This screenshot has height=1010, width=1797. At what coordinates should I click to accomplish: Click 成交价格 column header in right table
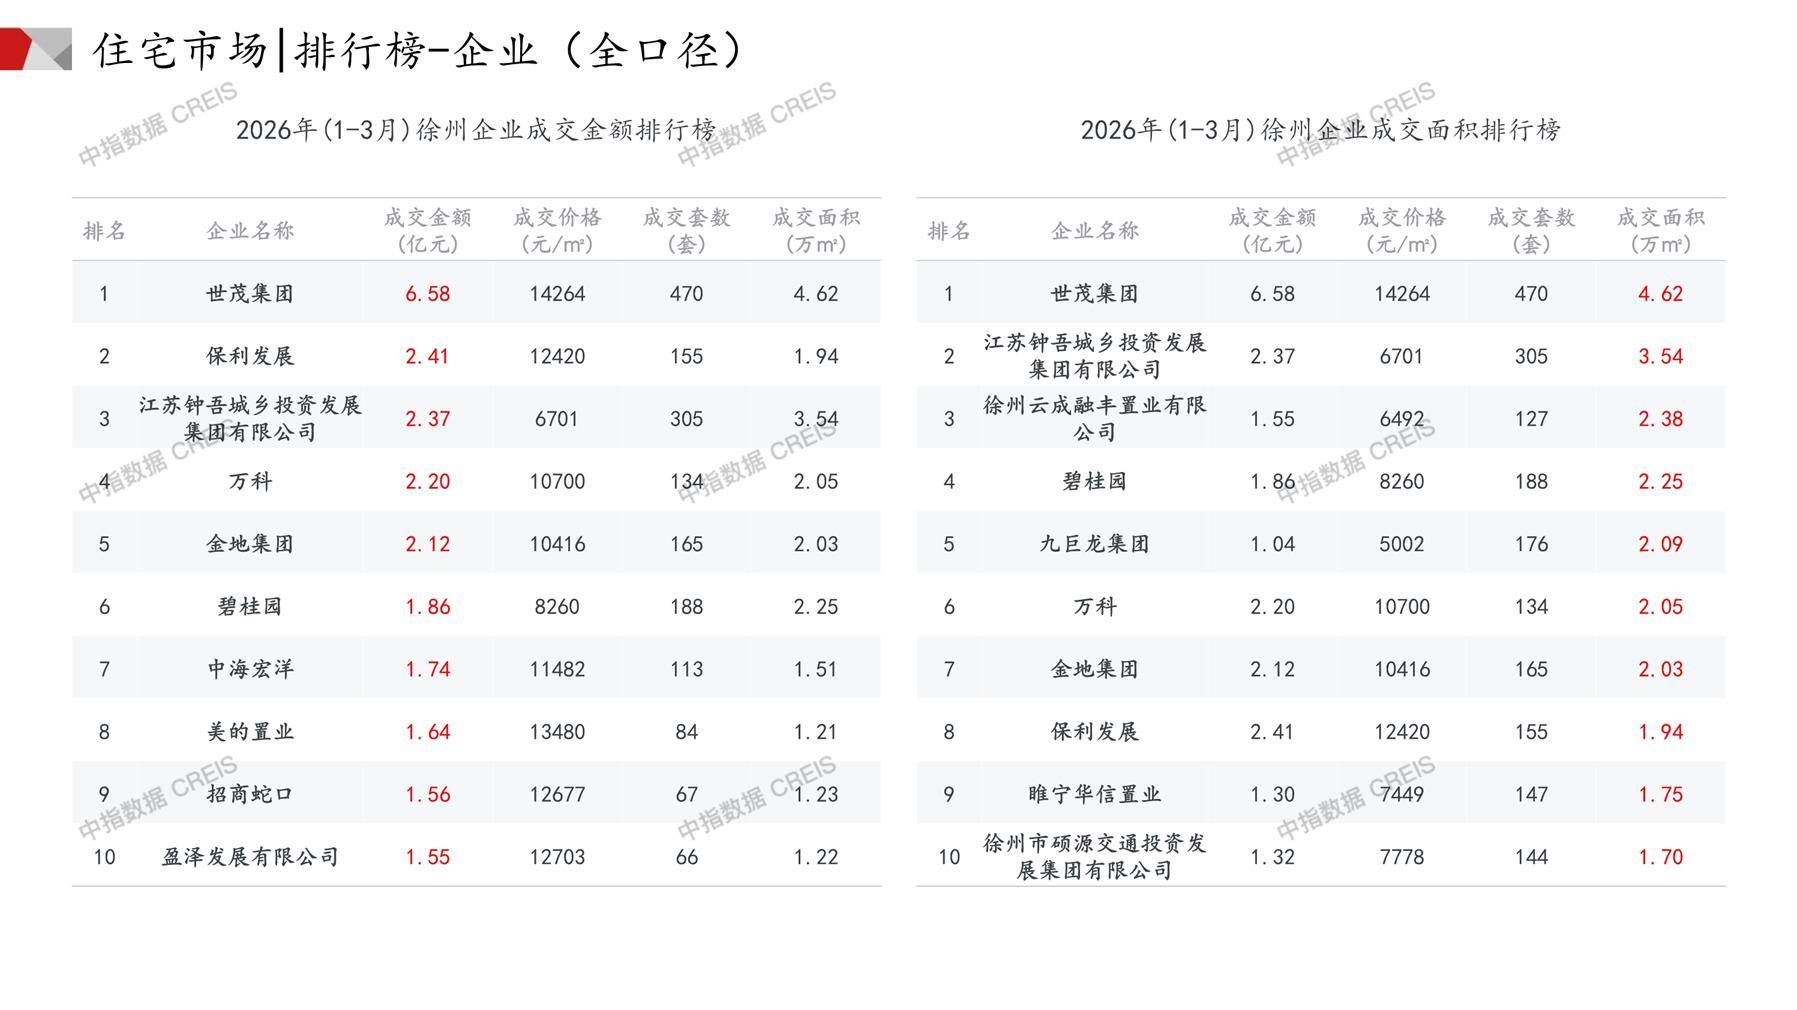[1401, 230]
